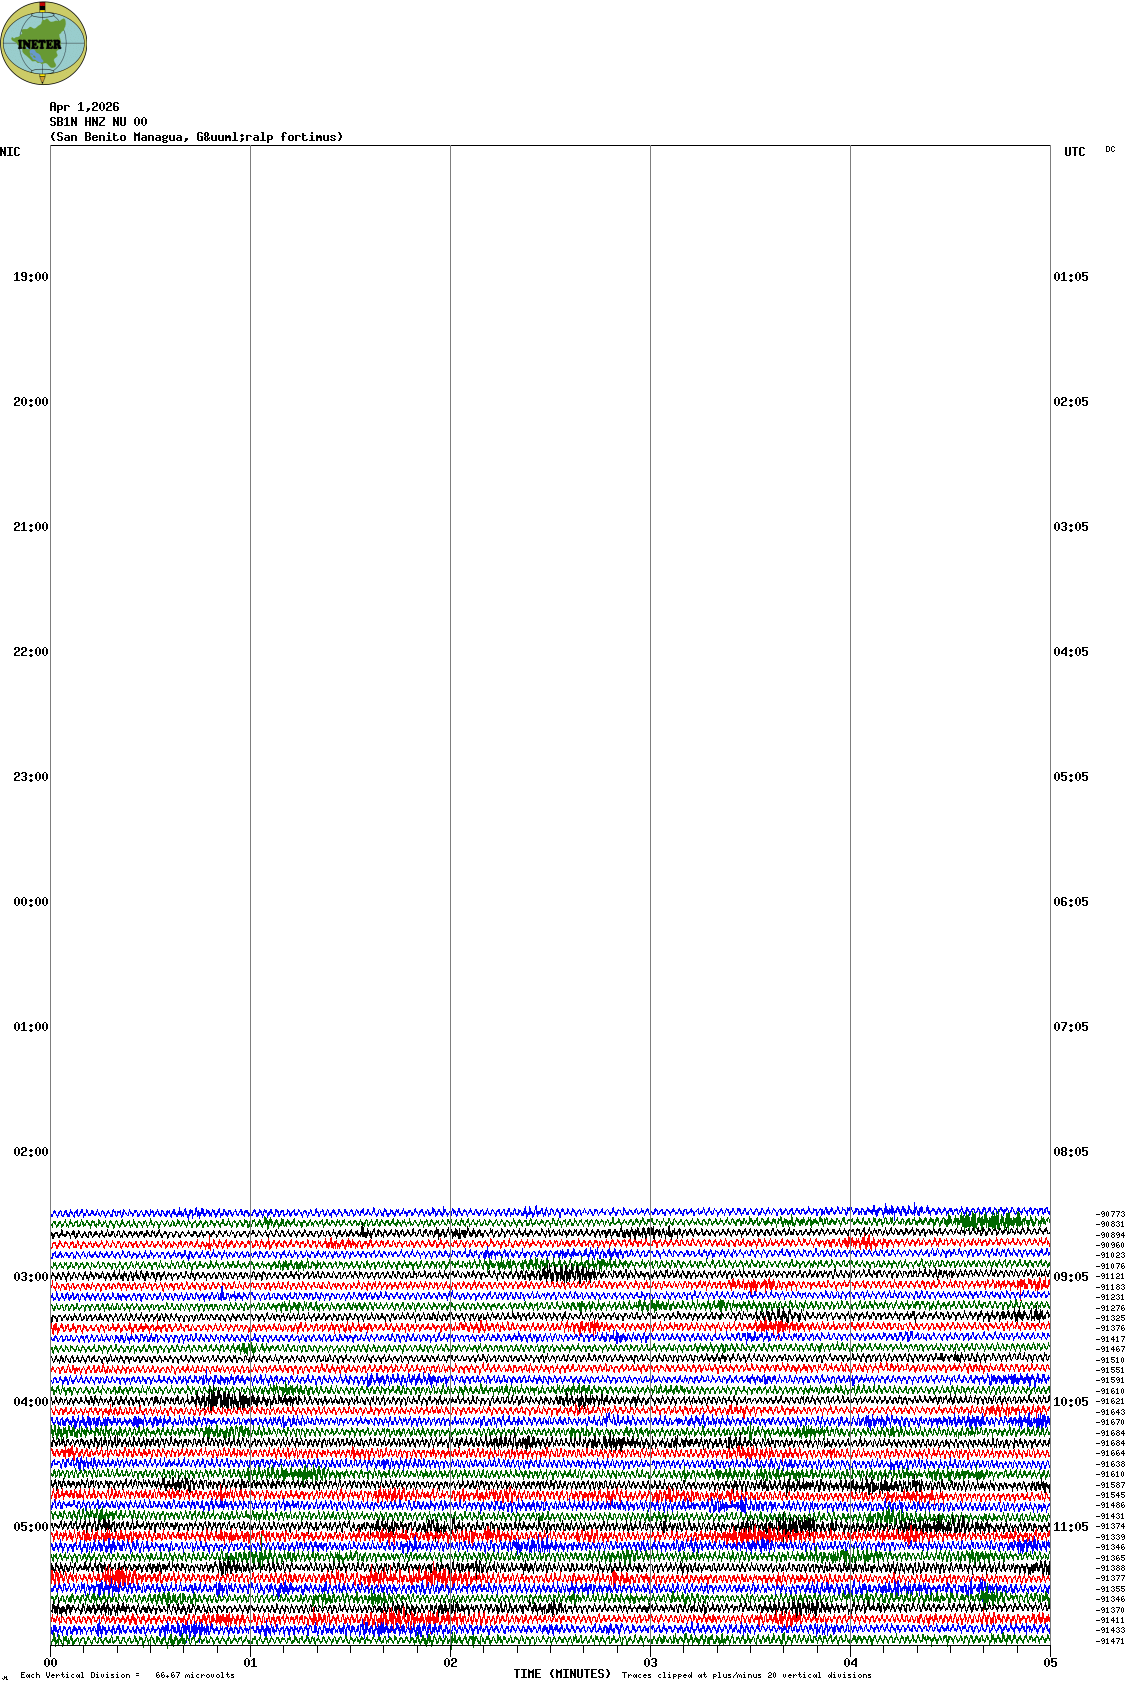Click the NIC local time header

click(x=10, y=152)
